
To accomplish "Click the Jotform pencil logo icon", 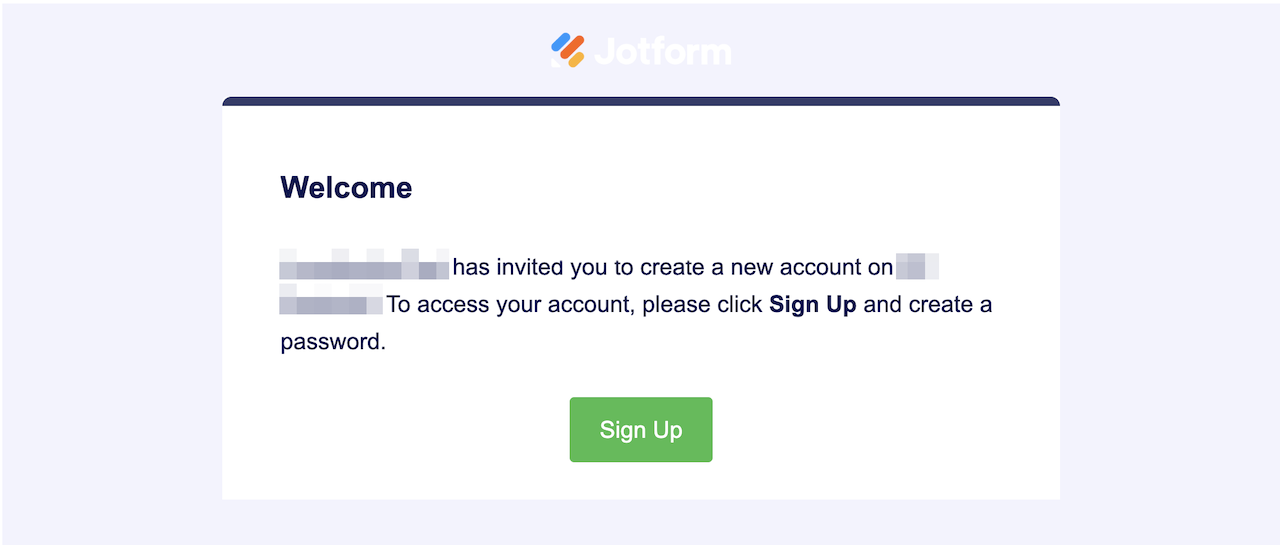I will (x=567, y=50).
